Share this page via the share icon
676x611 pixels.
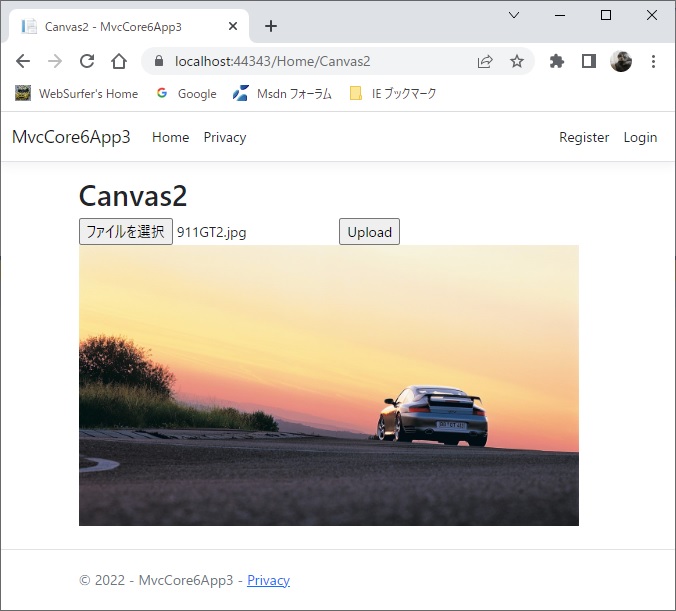coord(485,61)
